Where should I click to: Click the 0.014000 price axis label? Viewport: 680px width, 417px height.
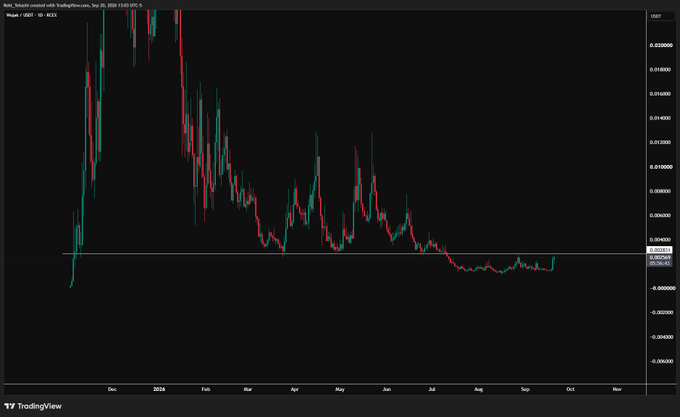[661, 118]
